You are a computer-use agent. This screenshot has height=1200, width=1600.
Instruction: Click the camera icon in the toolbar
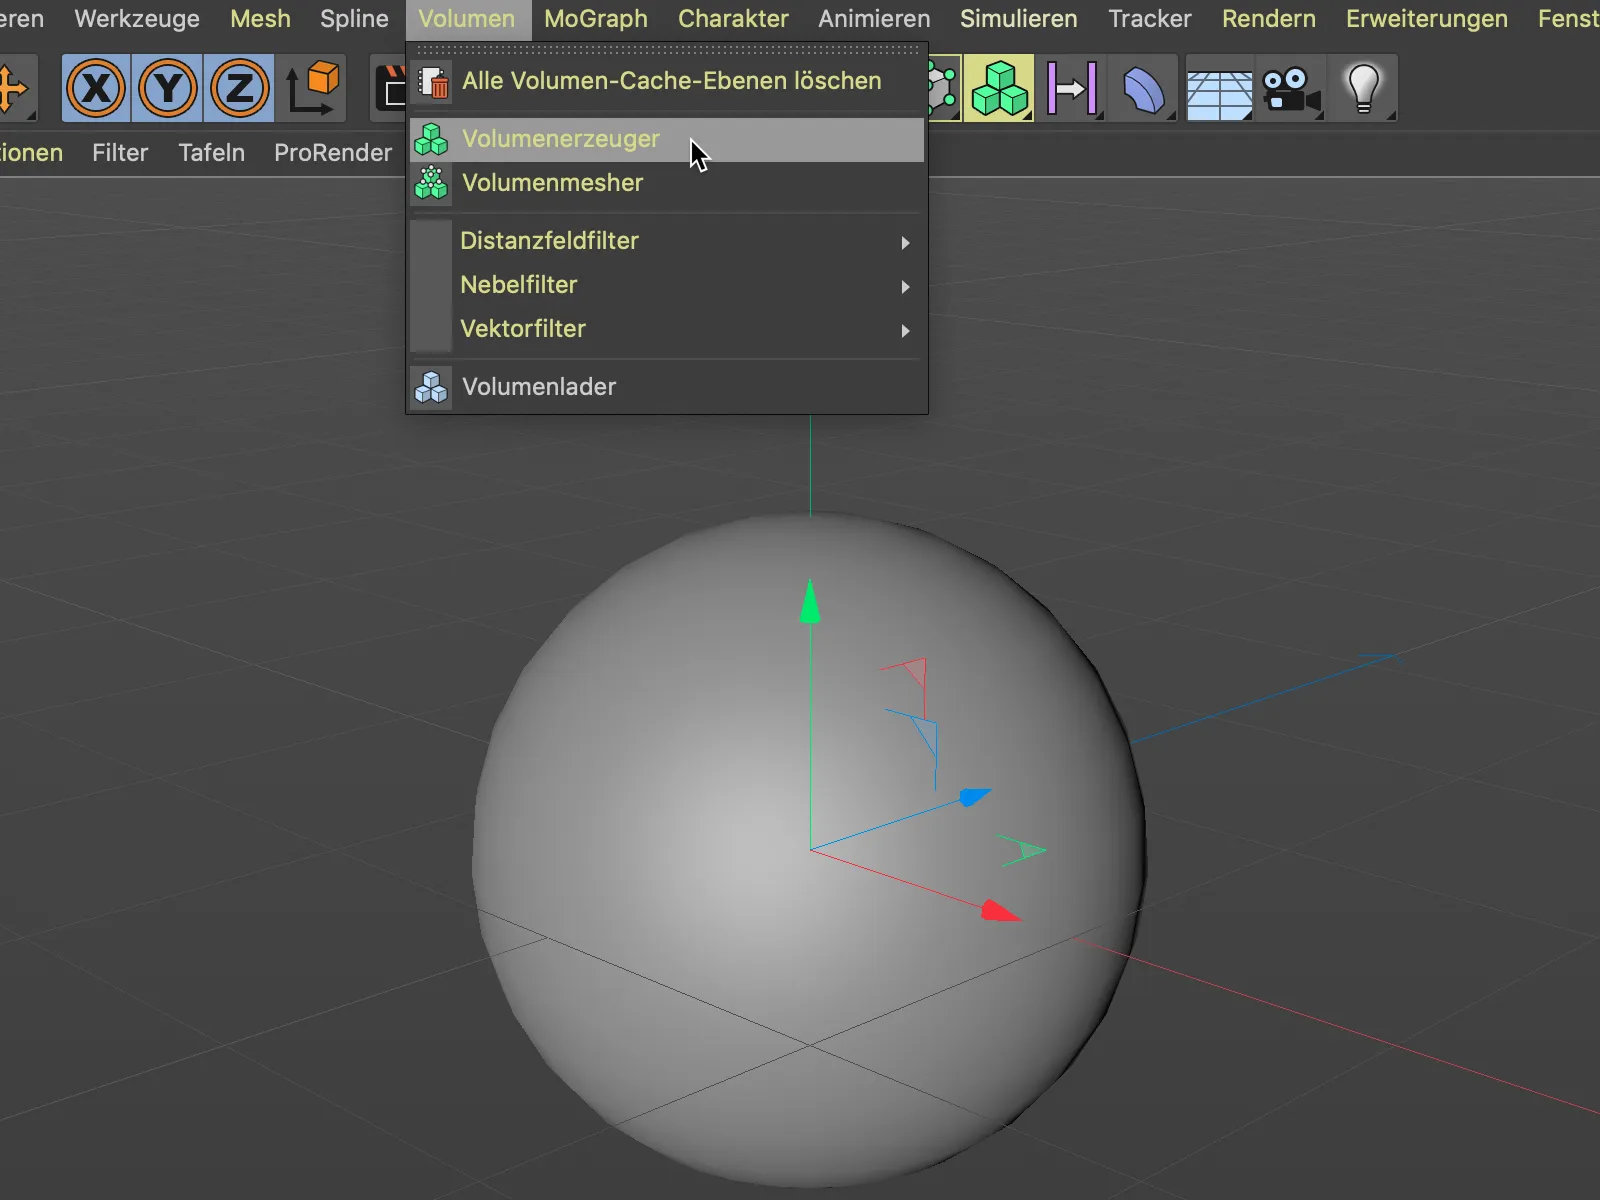(x=1291, y=89)
